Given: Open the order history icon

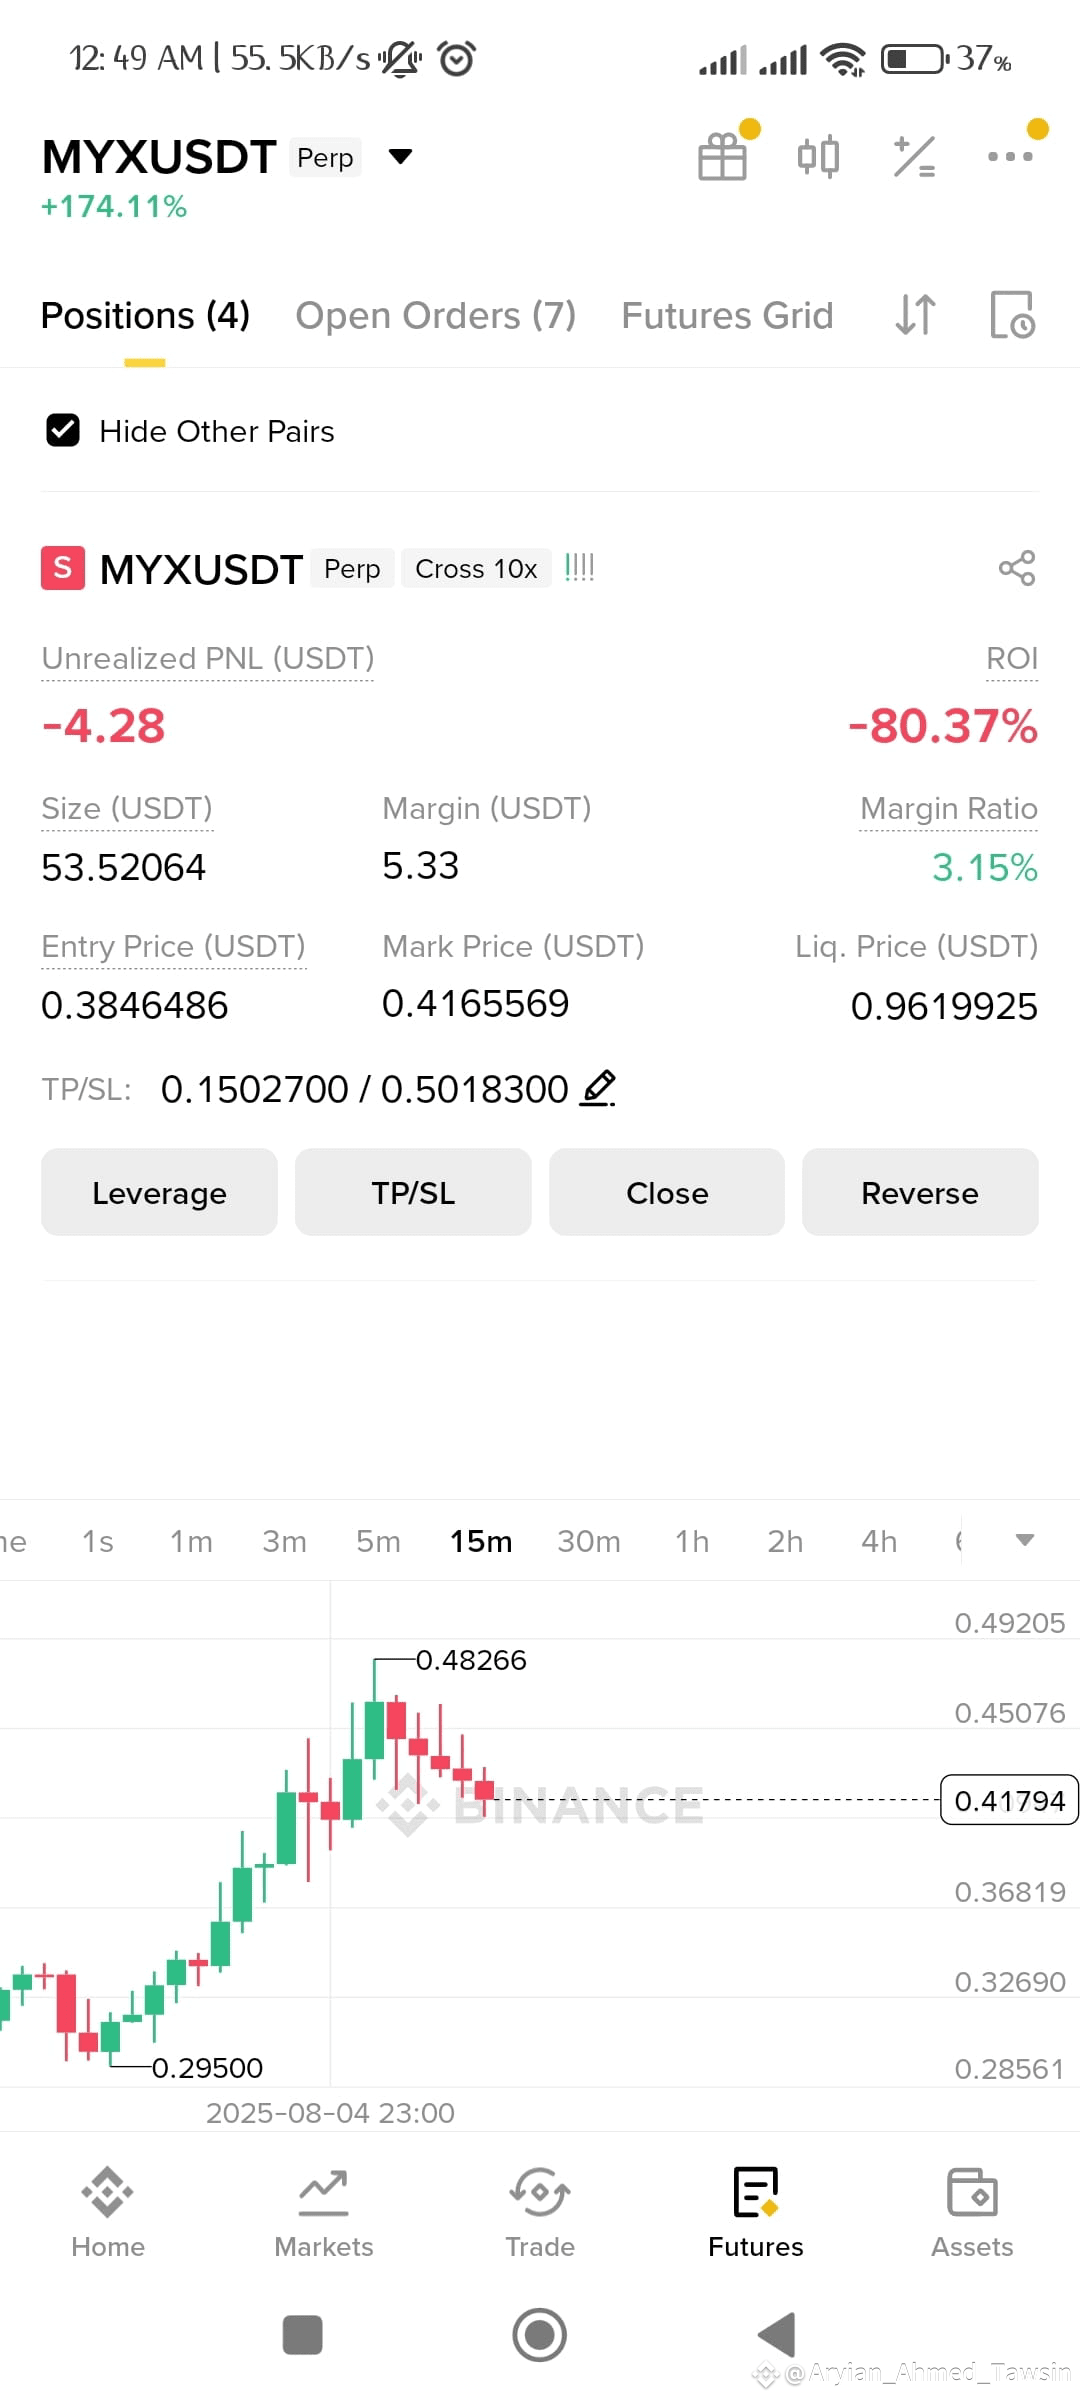Looking at the screenshot, I should (1012, 315).
